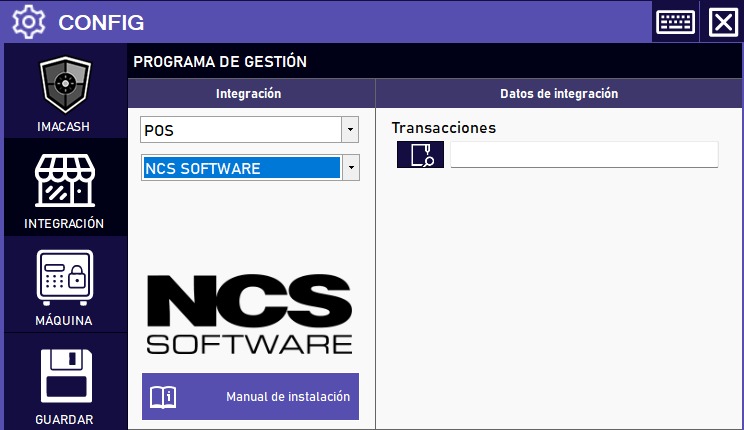Open Manual de instalación
Image resolution: width=744 pixels, height=430 pixels.
[286, 397]
